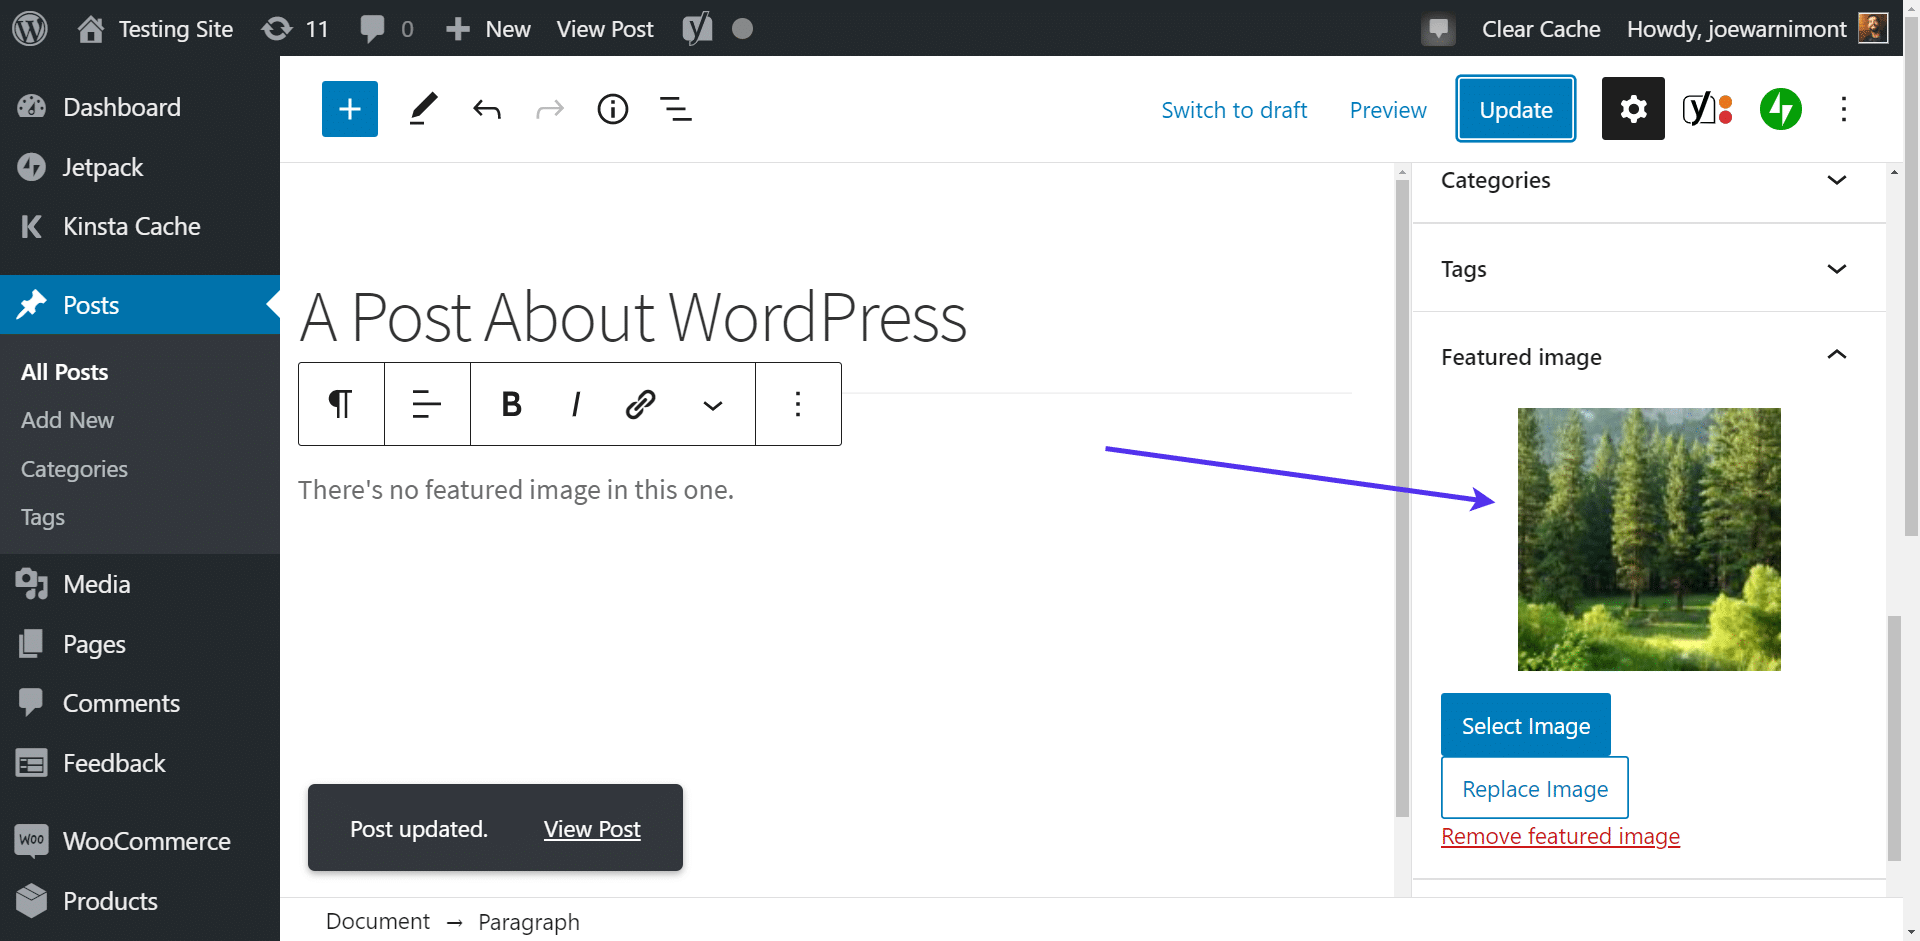Toggle italic formatting
Viewport: 1920px width, 941px height.
tap(575, 404)
